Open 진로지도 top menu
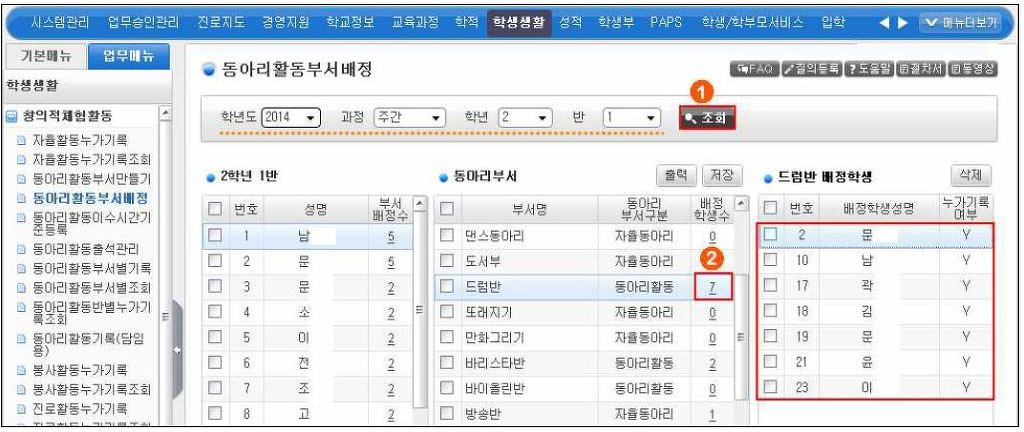 coord(221,22)
